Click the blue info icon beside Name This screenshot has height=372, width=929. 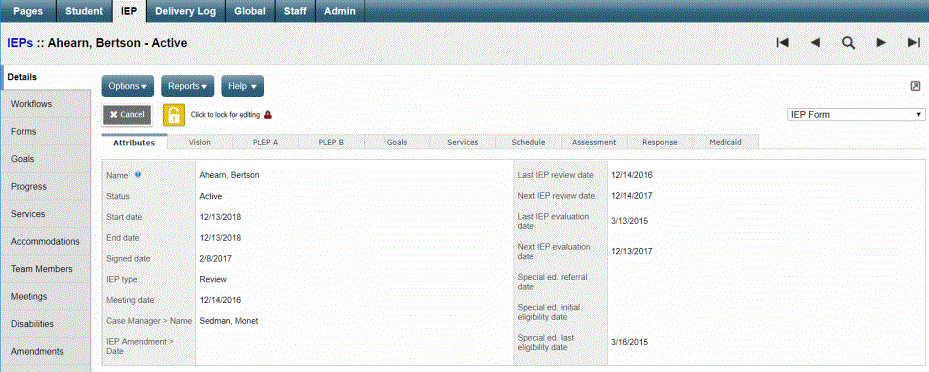pos(138,174)
